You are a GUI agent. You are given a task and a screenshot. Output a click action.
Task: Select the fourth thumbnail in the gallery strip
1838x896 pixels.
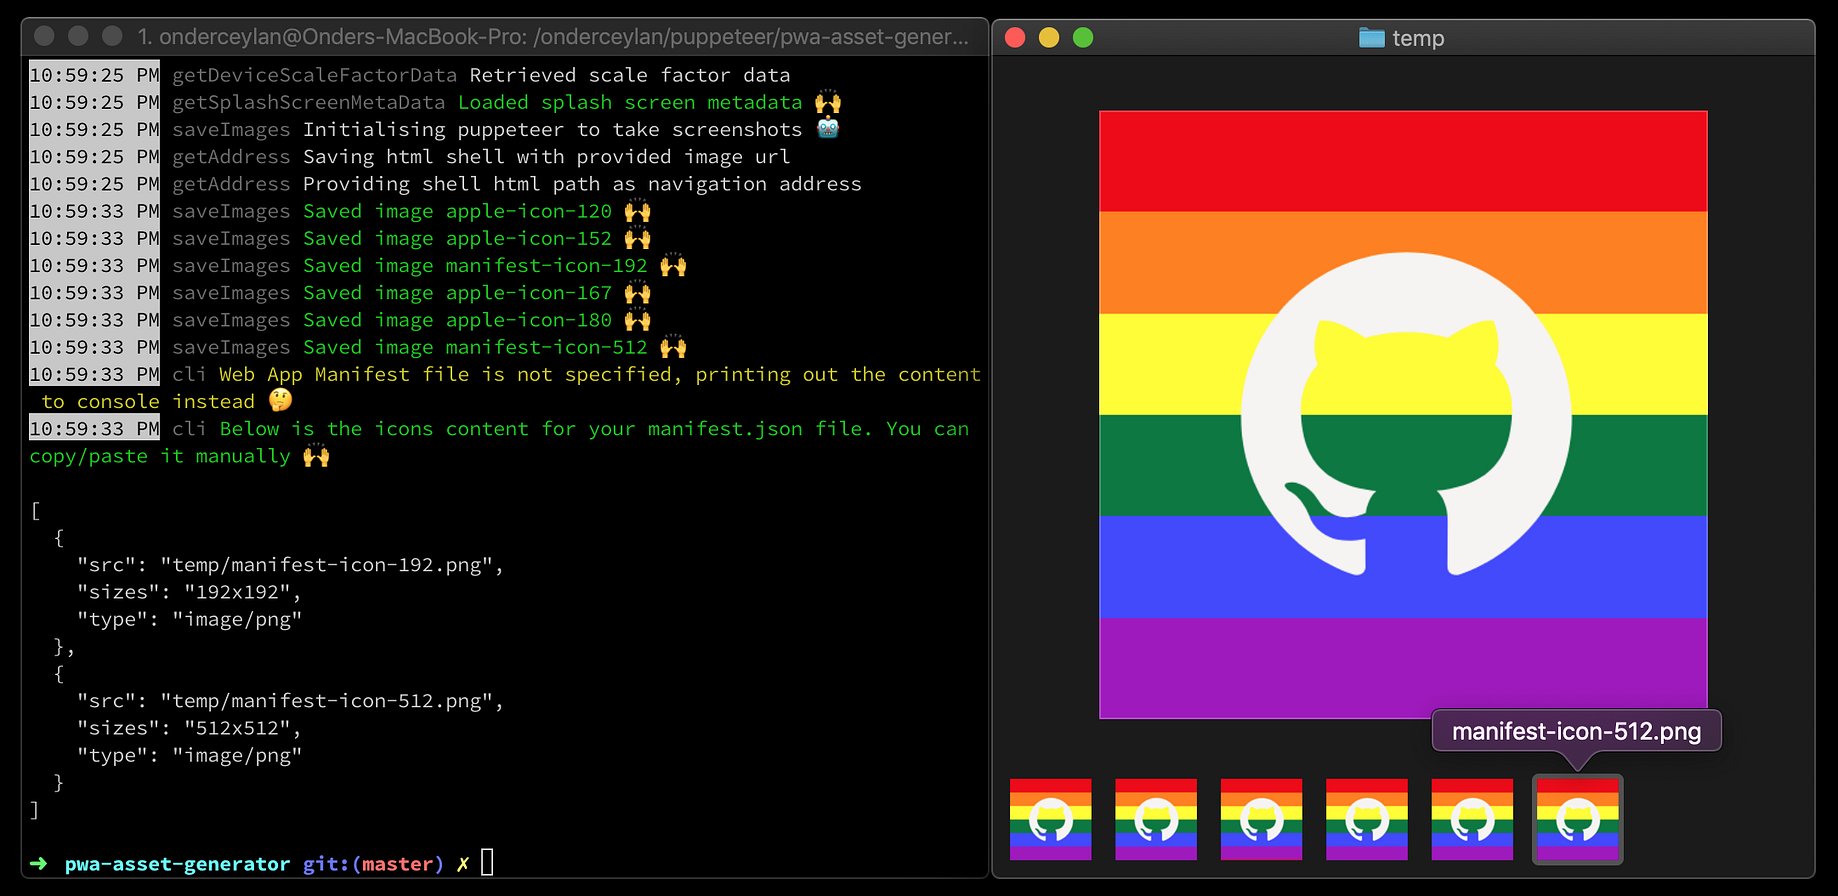(x=1367, y=819)
